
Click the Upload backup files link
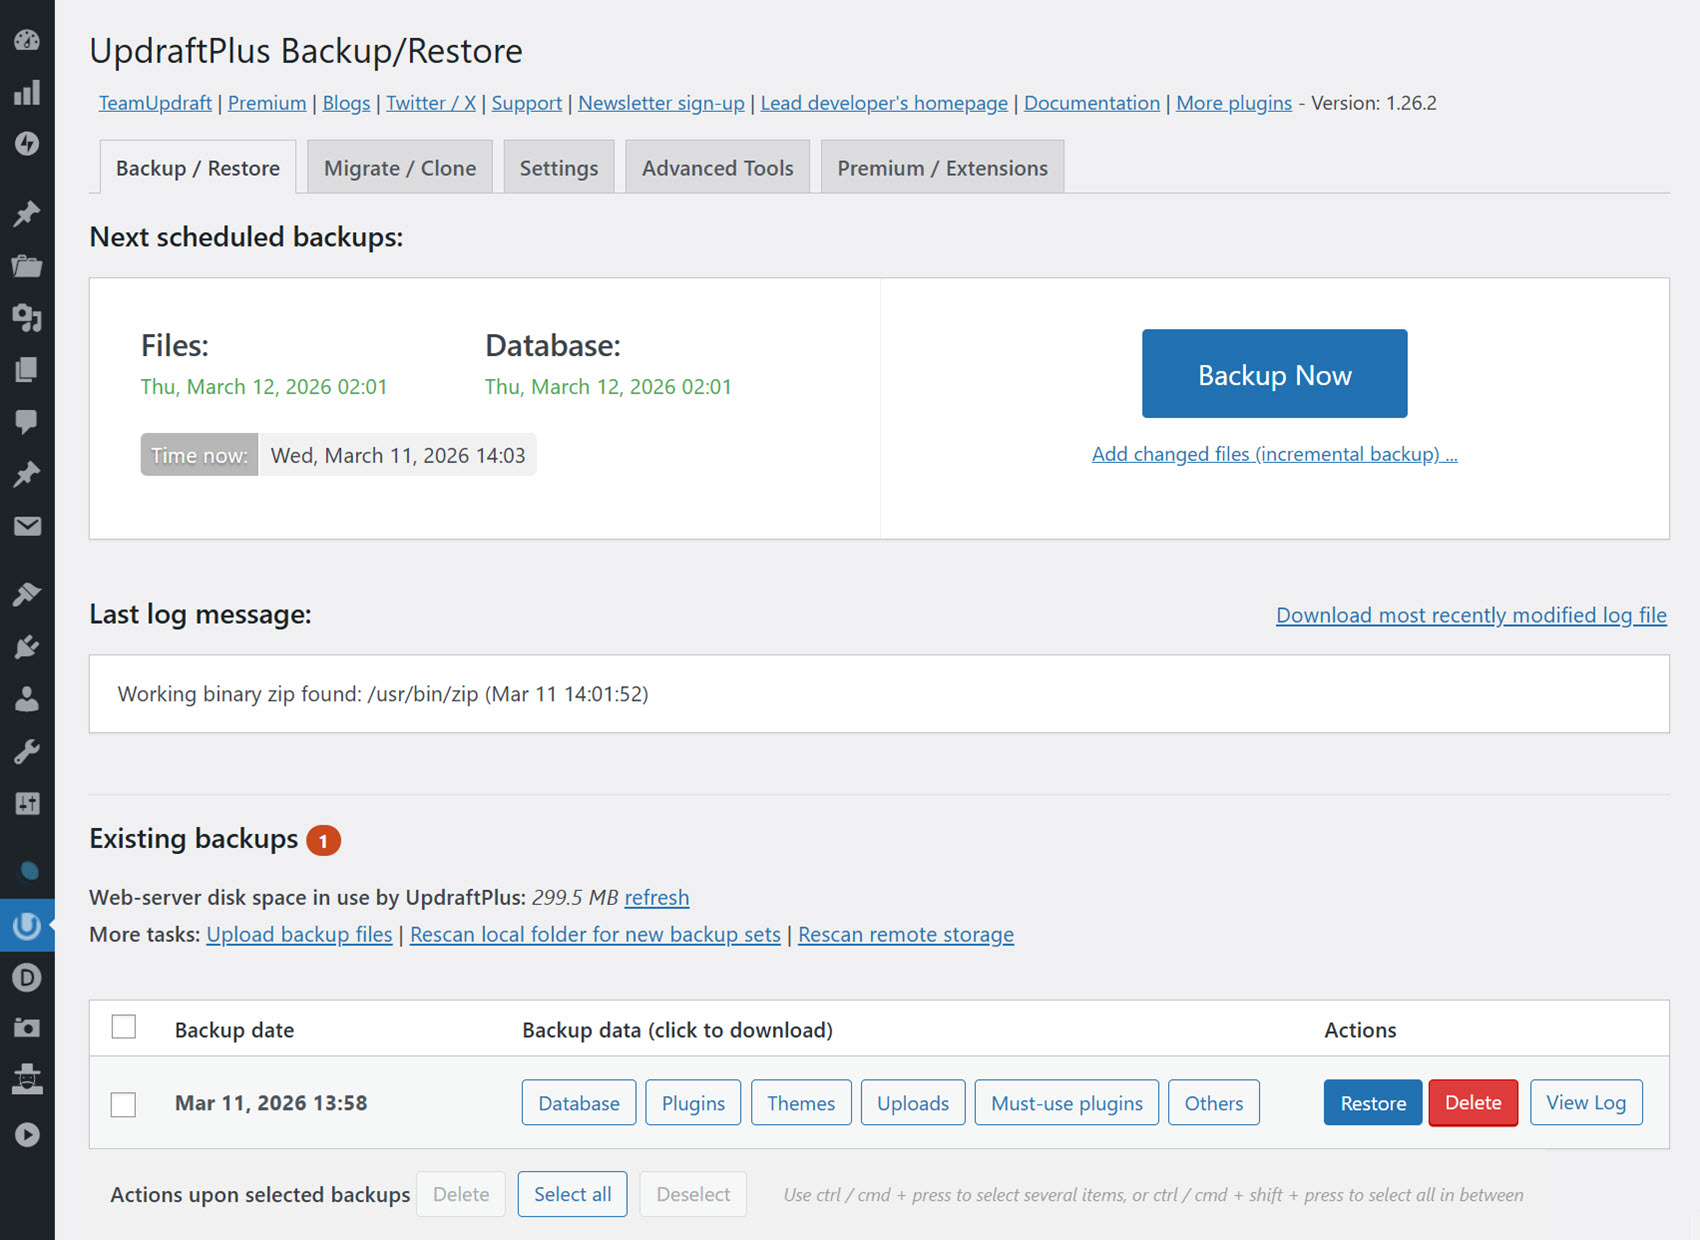pos(299,934)
